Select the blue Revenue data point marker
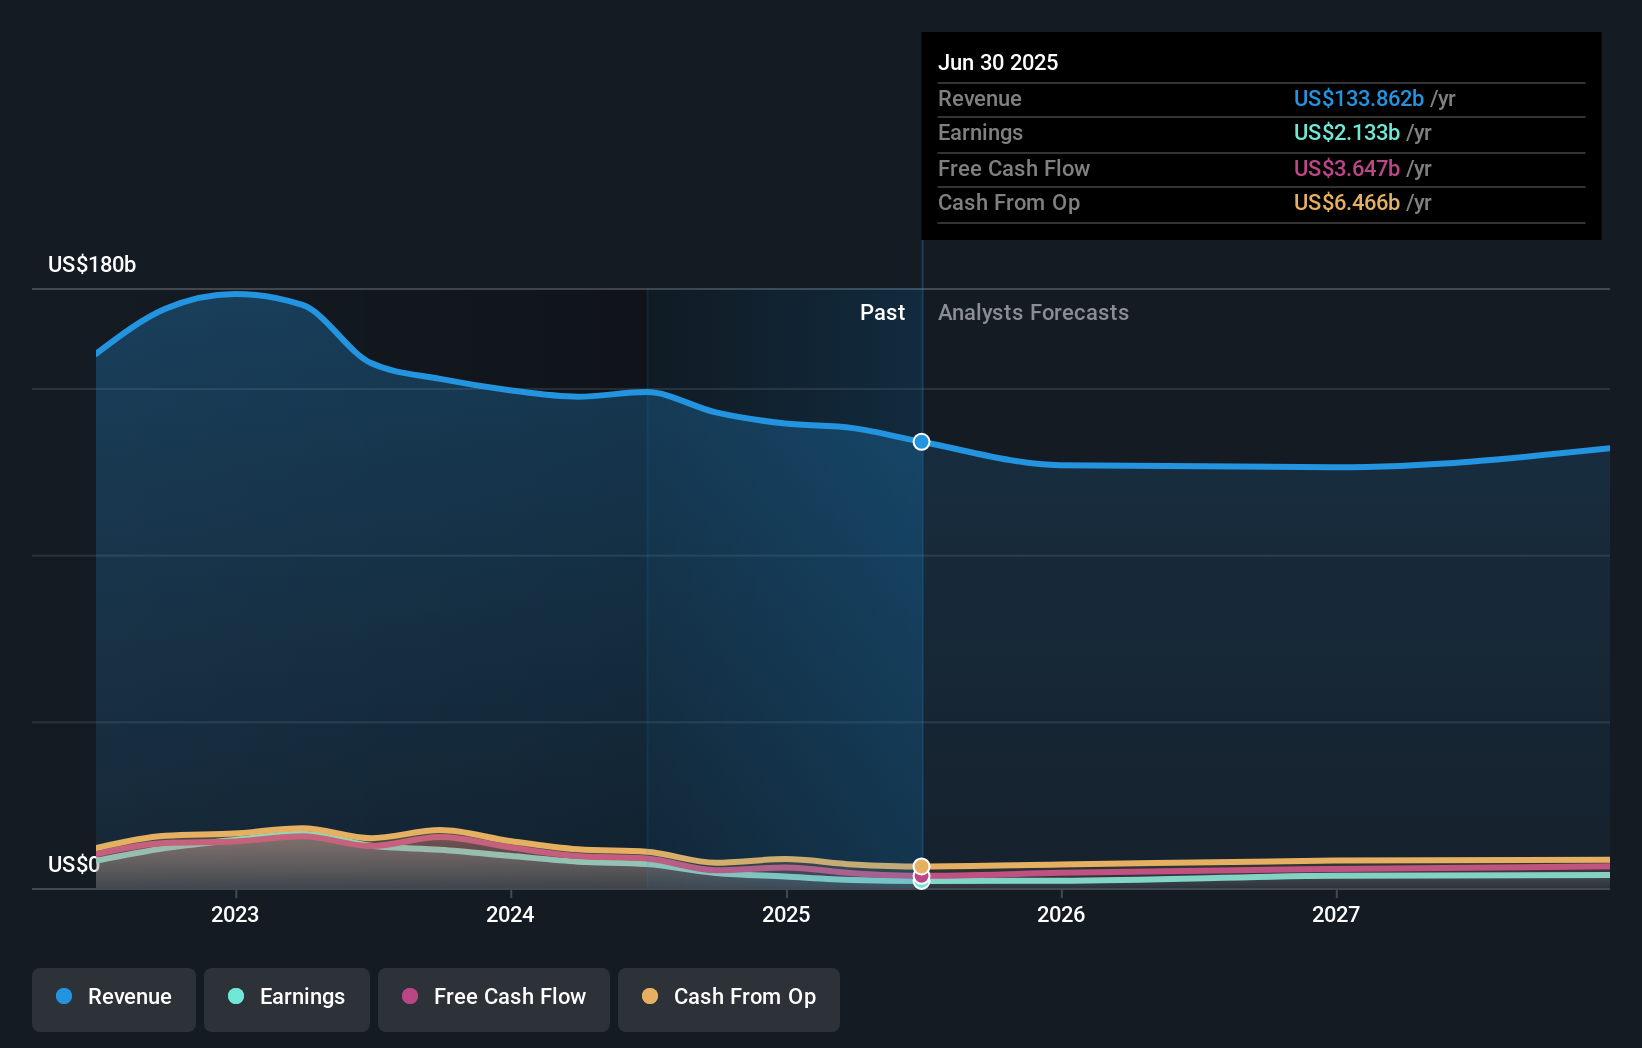This screenshot has height=1048, width=1642. click(x=921, y=442)
